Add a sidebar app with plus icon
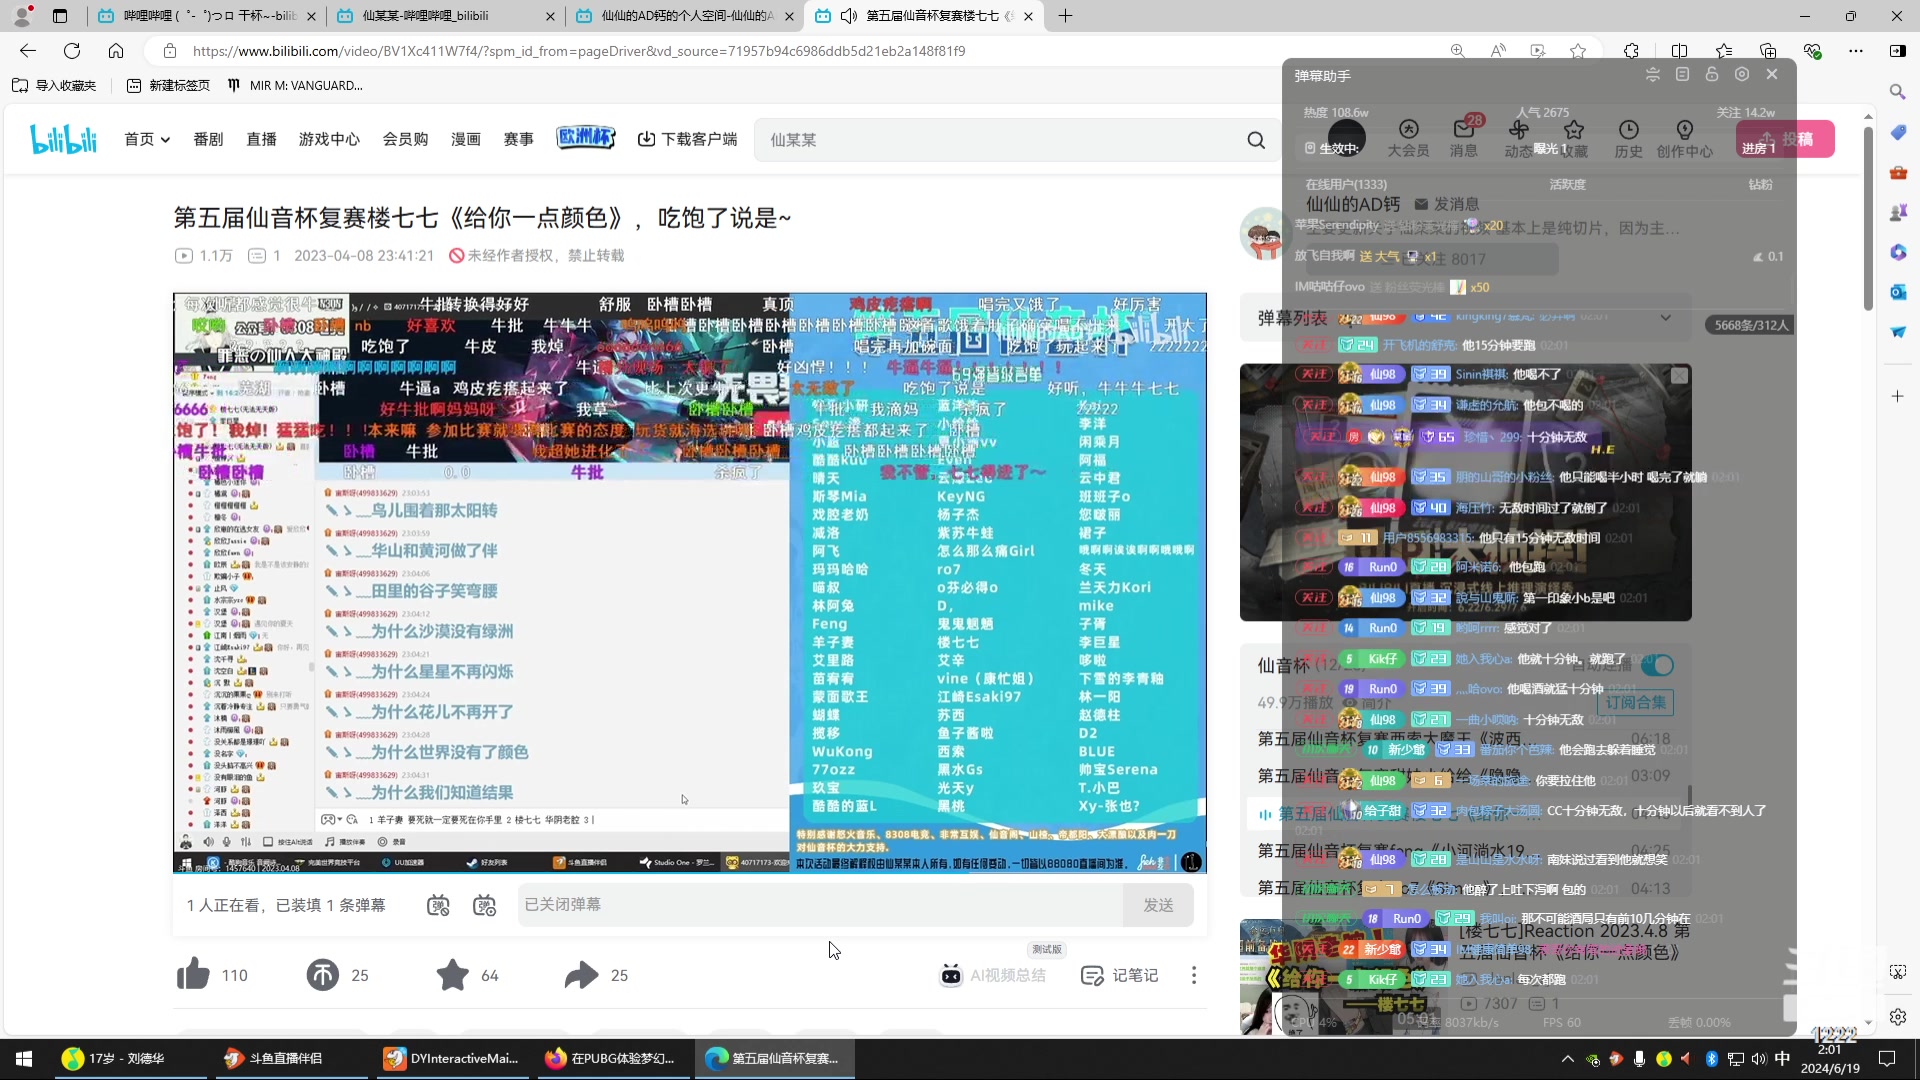This screenshot has height=1080, width=1920. pos(1897,396)
